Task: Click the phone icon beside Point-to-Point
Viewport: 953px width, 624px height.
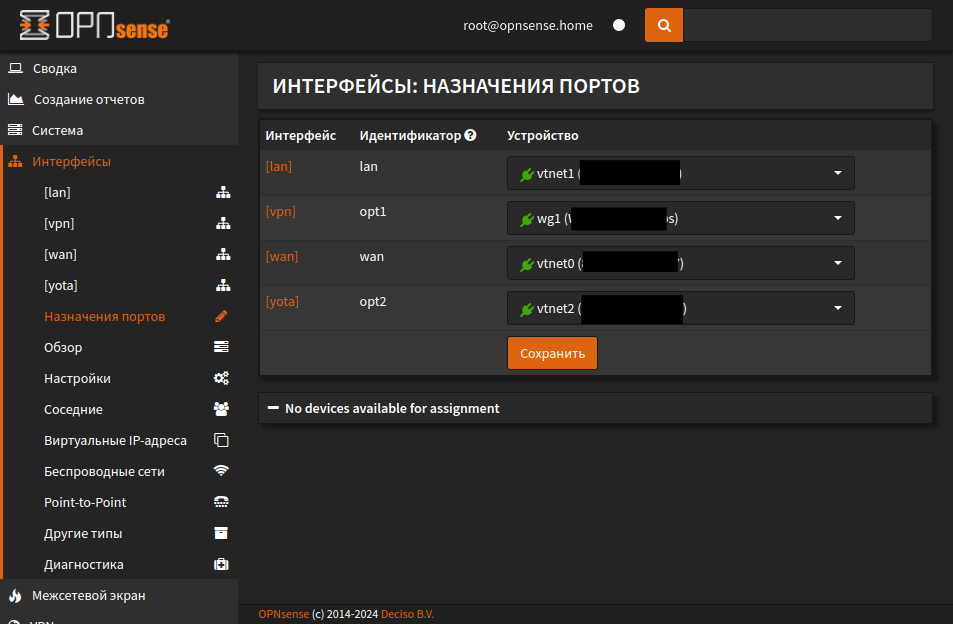Action: (221, 502)
